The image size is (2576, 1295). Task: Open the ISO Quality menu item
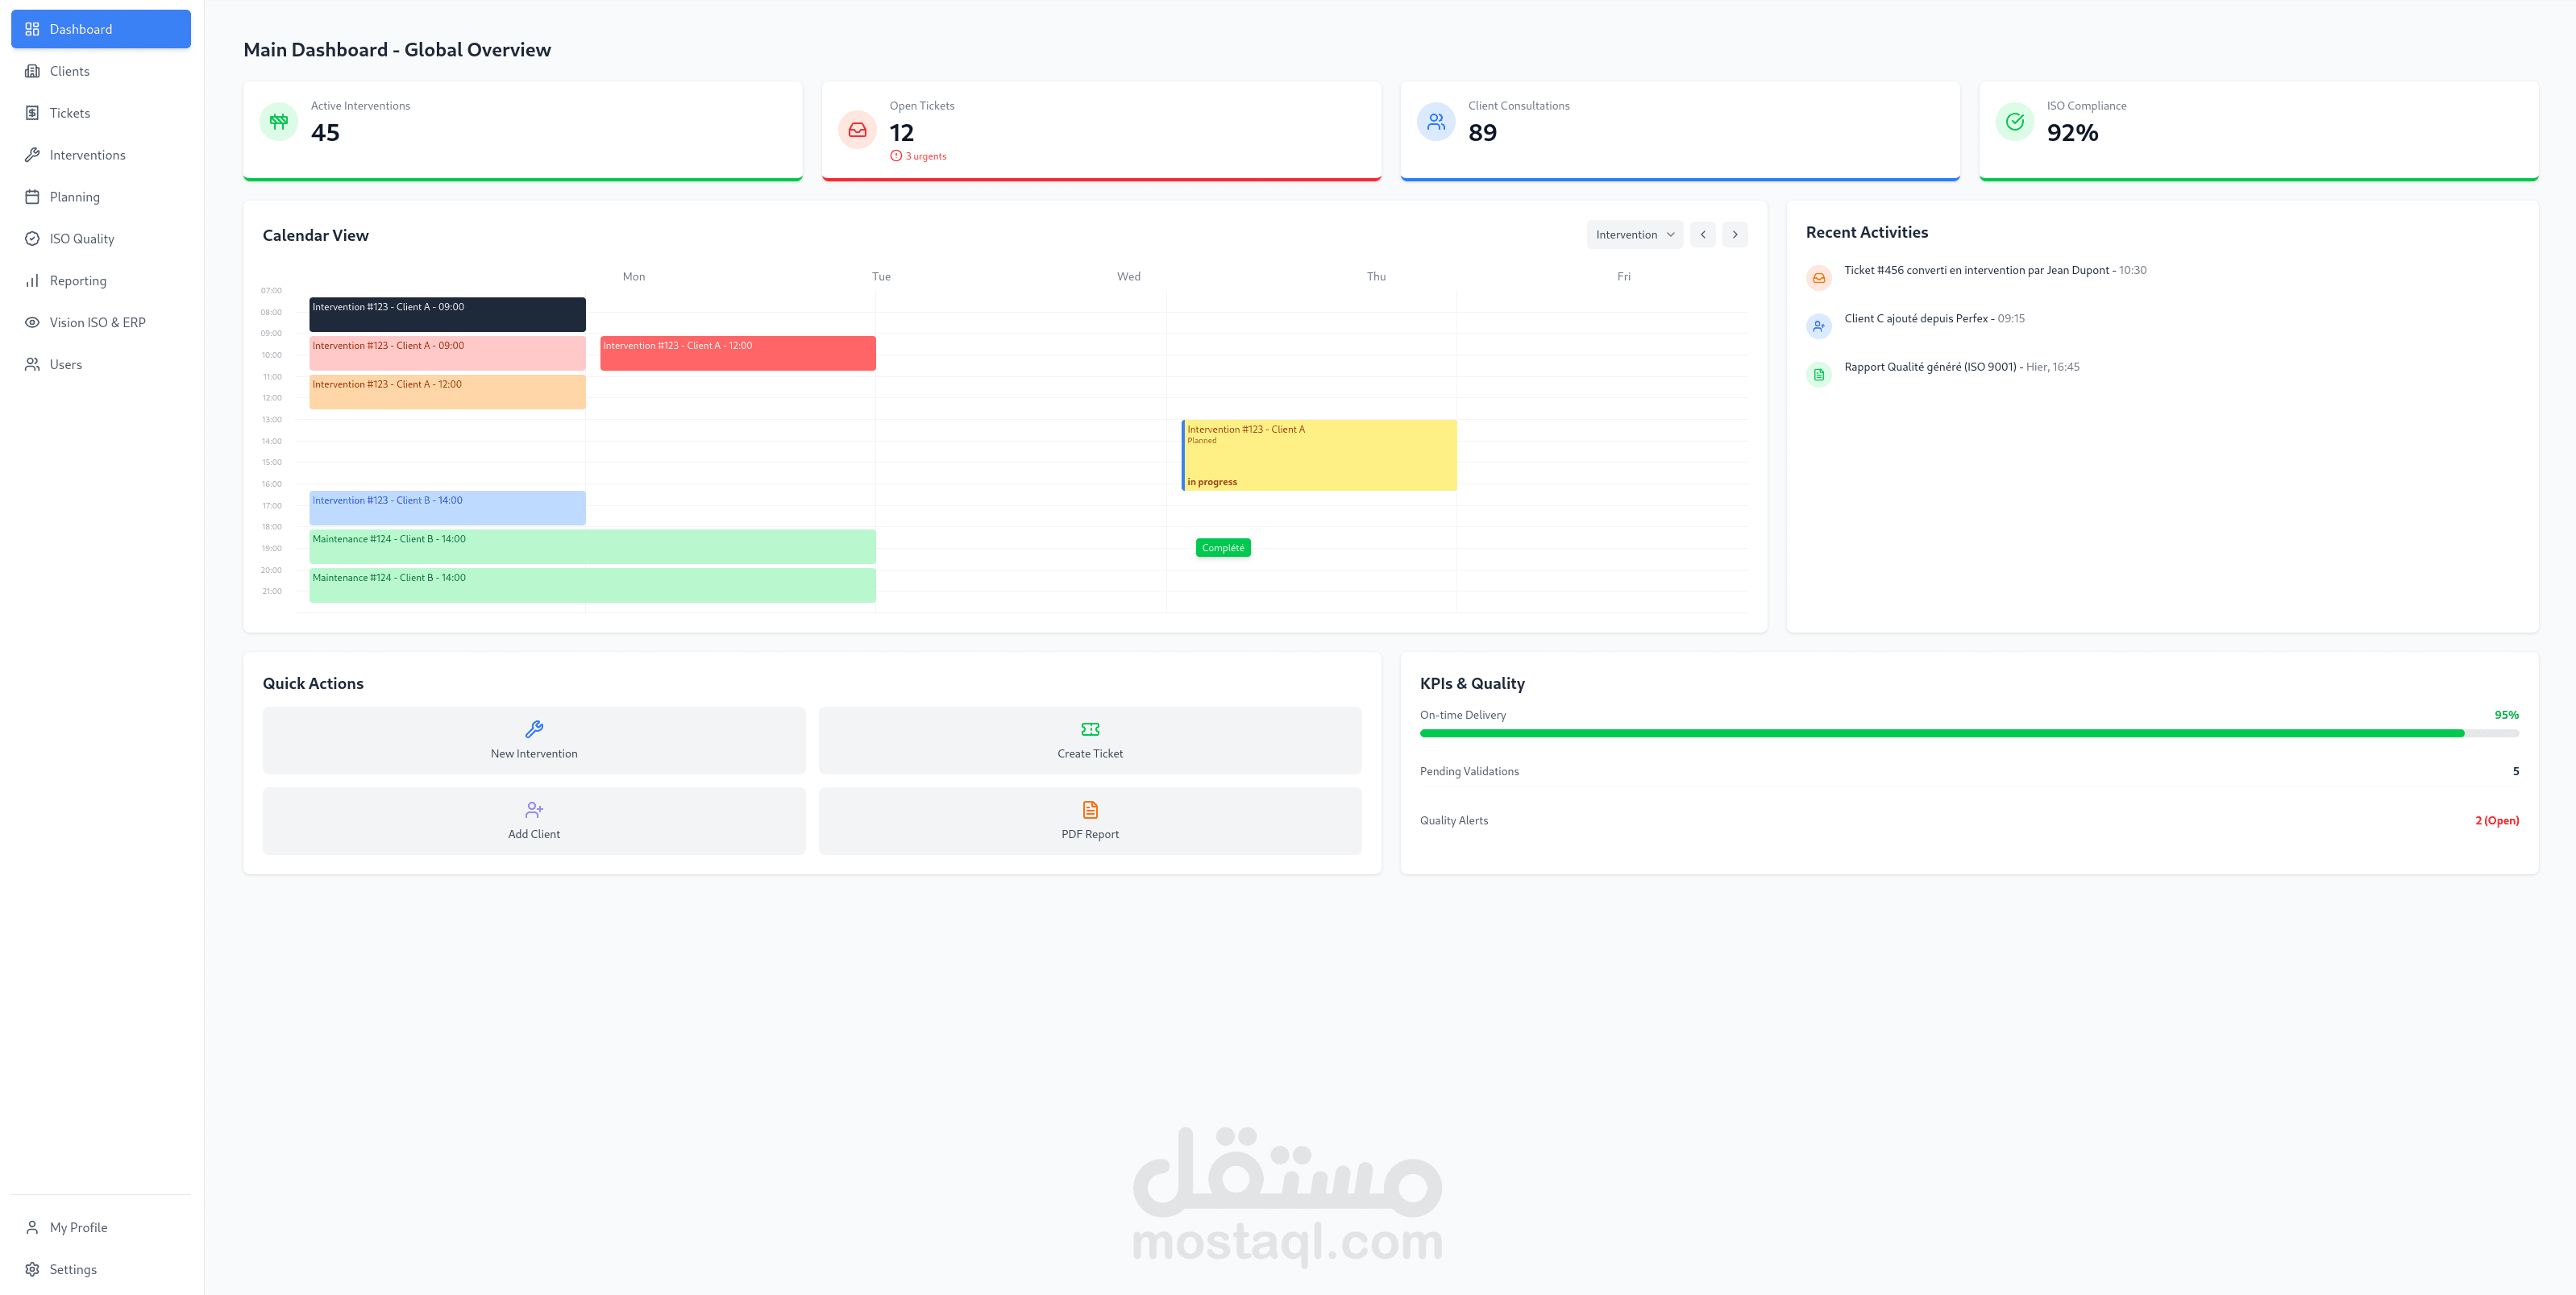[101, 239]
